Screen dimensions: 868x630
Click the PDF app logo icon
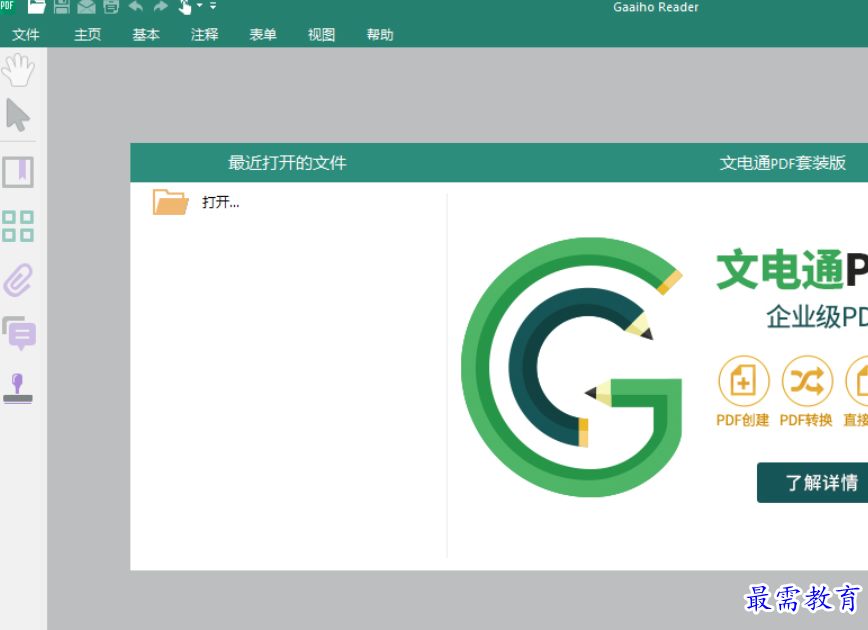click(x=8, y=6)
